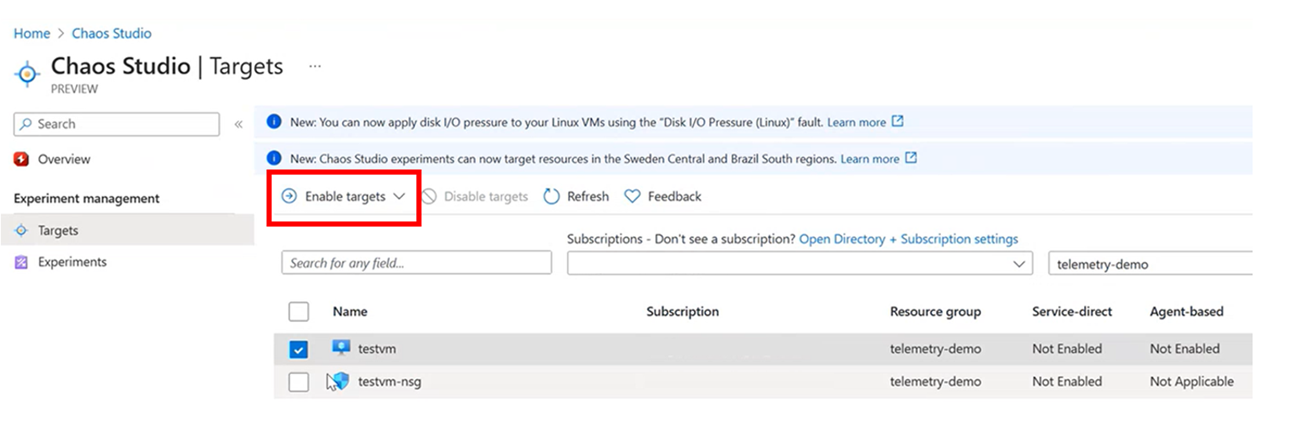Click the testvm virtual machine icon
Viewport: 1296px width, 431px height.
pyautogui.click(x=341, y=349)
